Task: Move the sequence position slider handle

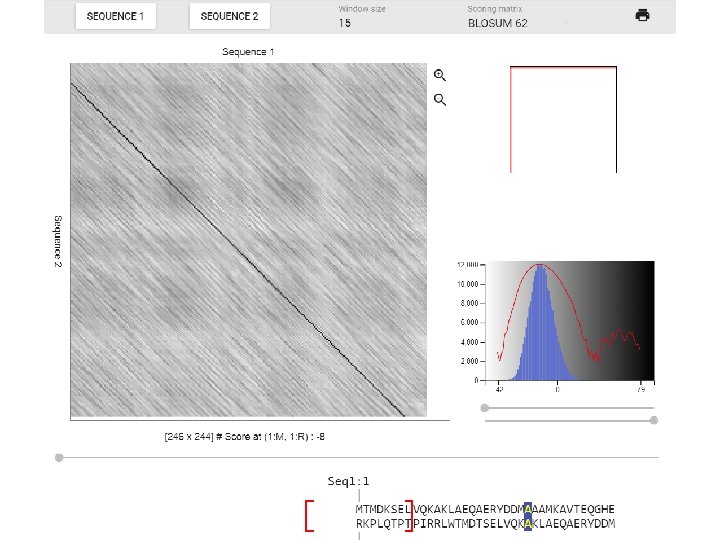Action: [59, 457]
